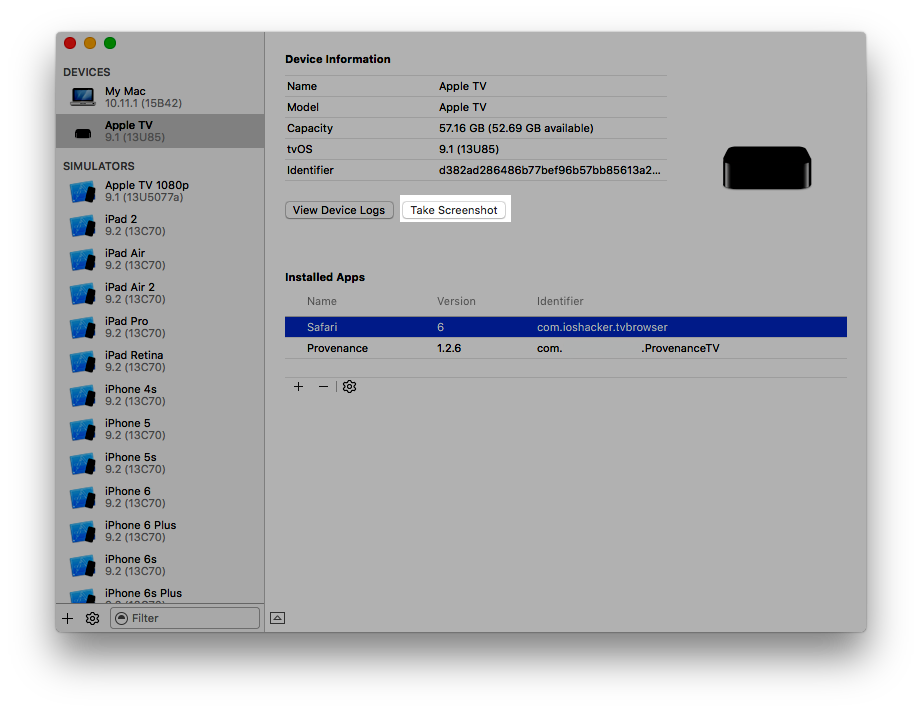Select iPad Pro simulator row

coord(160,328)
